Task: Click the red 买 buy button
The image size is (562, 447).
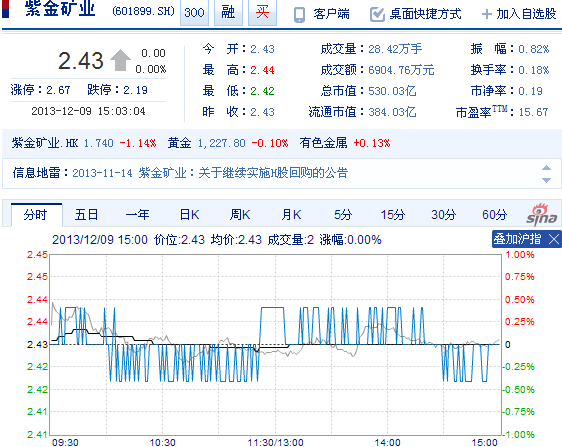Action: (262, 13)
